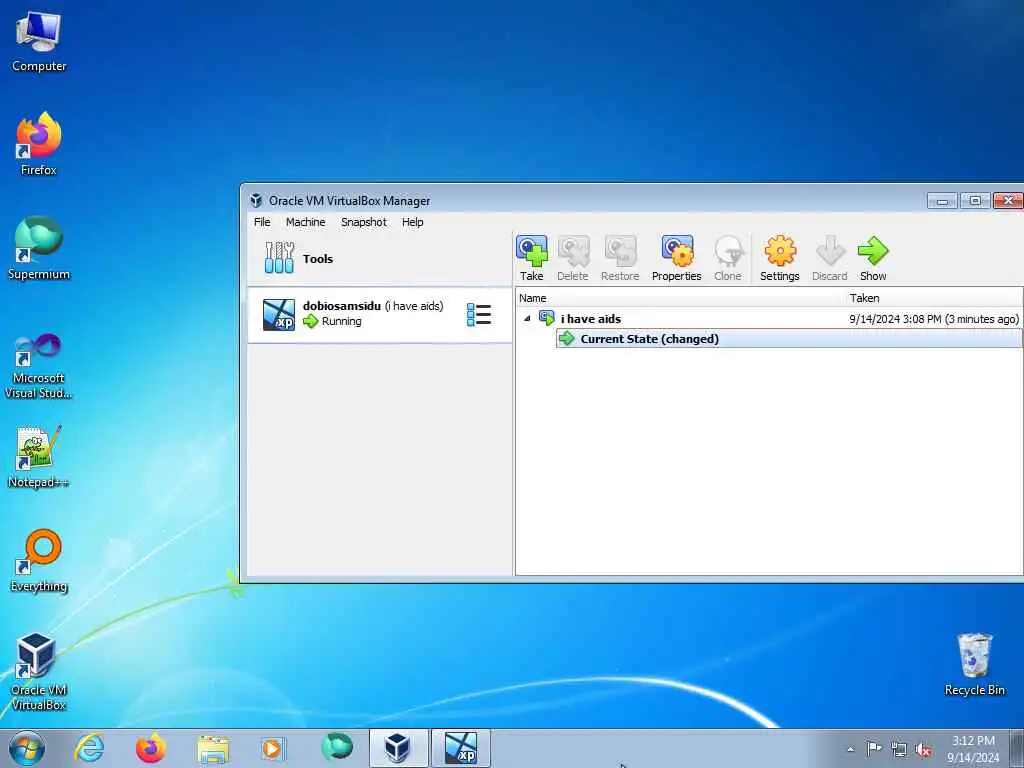Select the Everything desktop shortcut

coord(39,561)
